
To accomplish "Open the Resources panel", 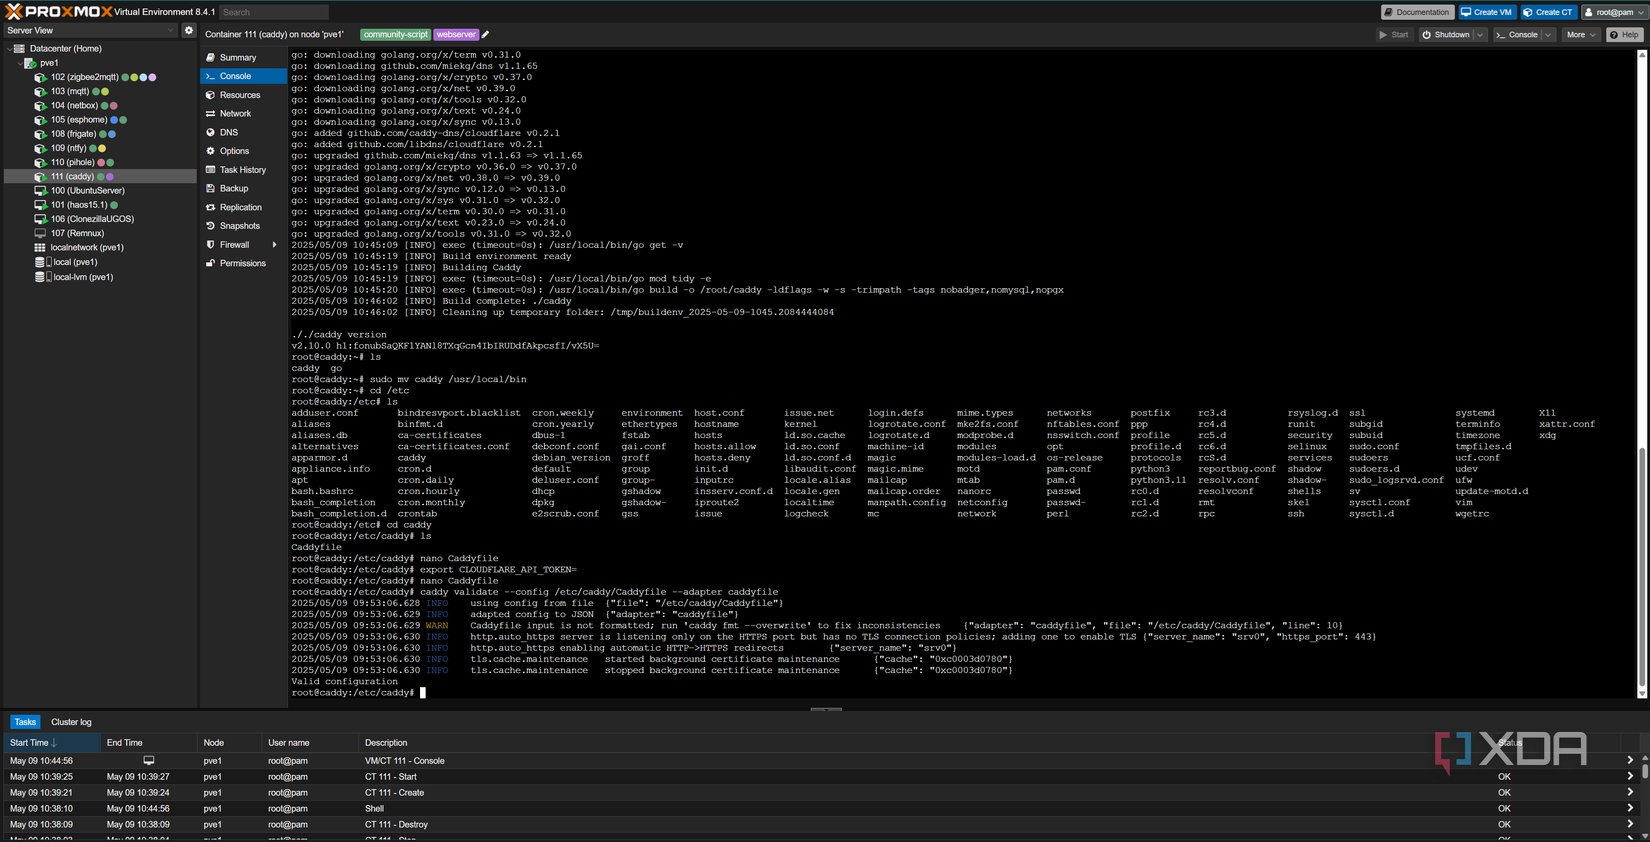I will pos(243,95).
